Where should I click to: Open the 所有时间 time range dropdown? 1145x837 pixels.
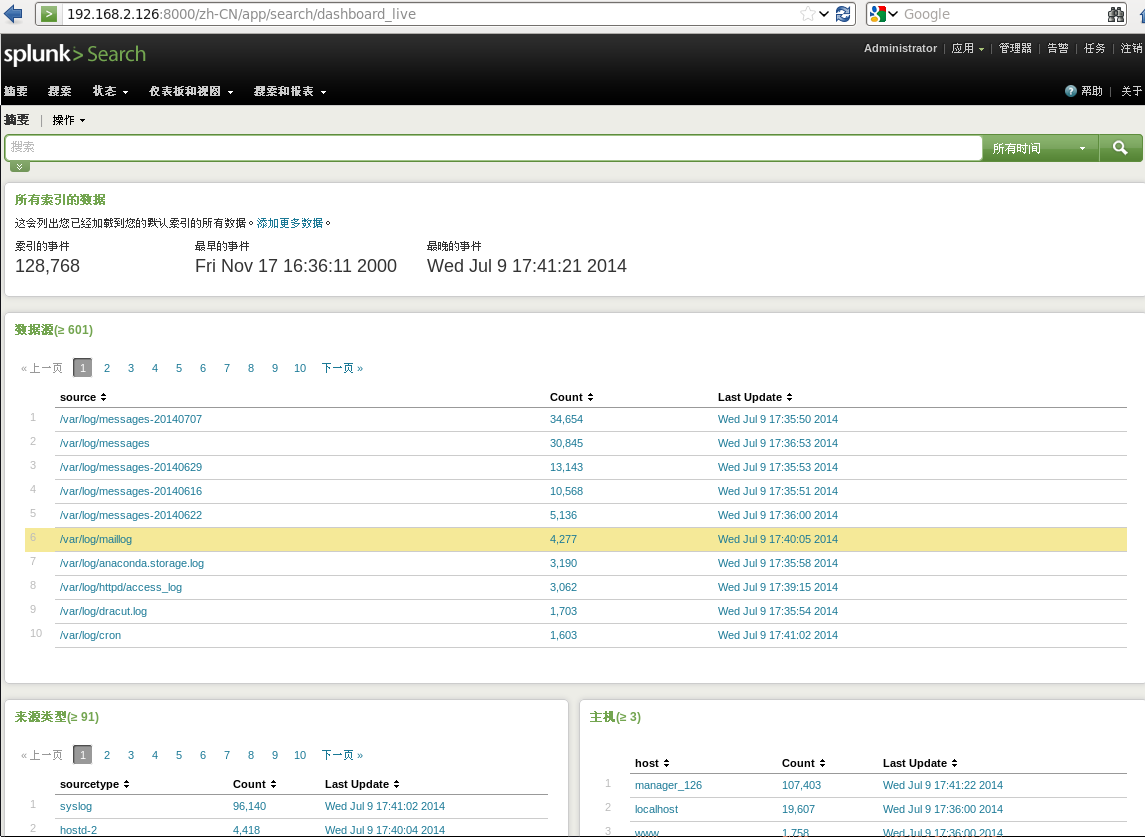point(1040,148)
